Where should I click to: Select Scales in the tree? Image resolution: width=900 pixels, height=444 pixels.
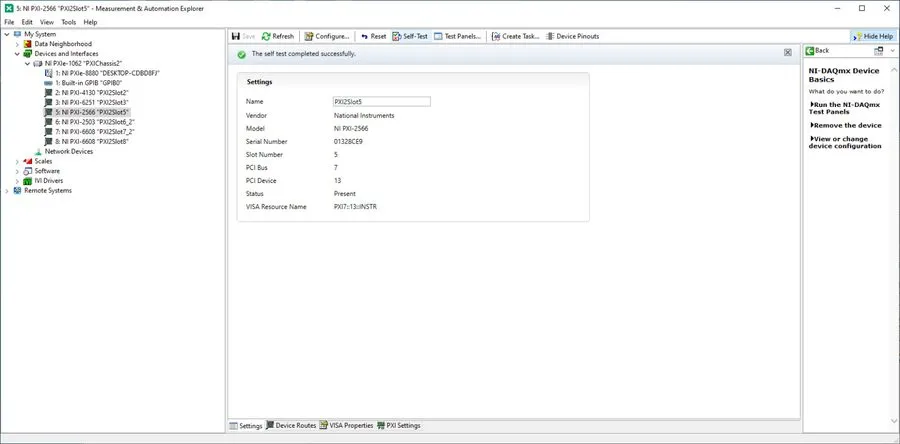click(x=43, y=162)
